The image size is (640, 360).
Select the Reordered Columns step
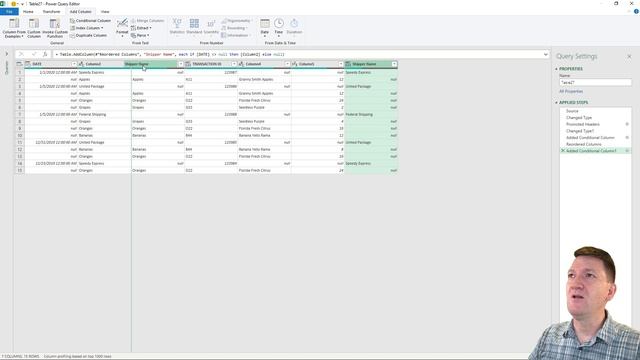click(584, 144)
